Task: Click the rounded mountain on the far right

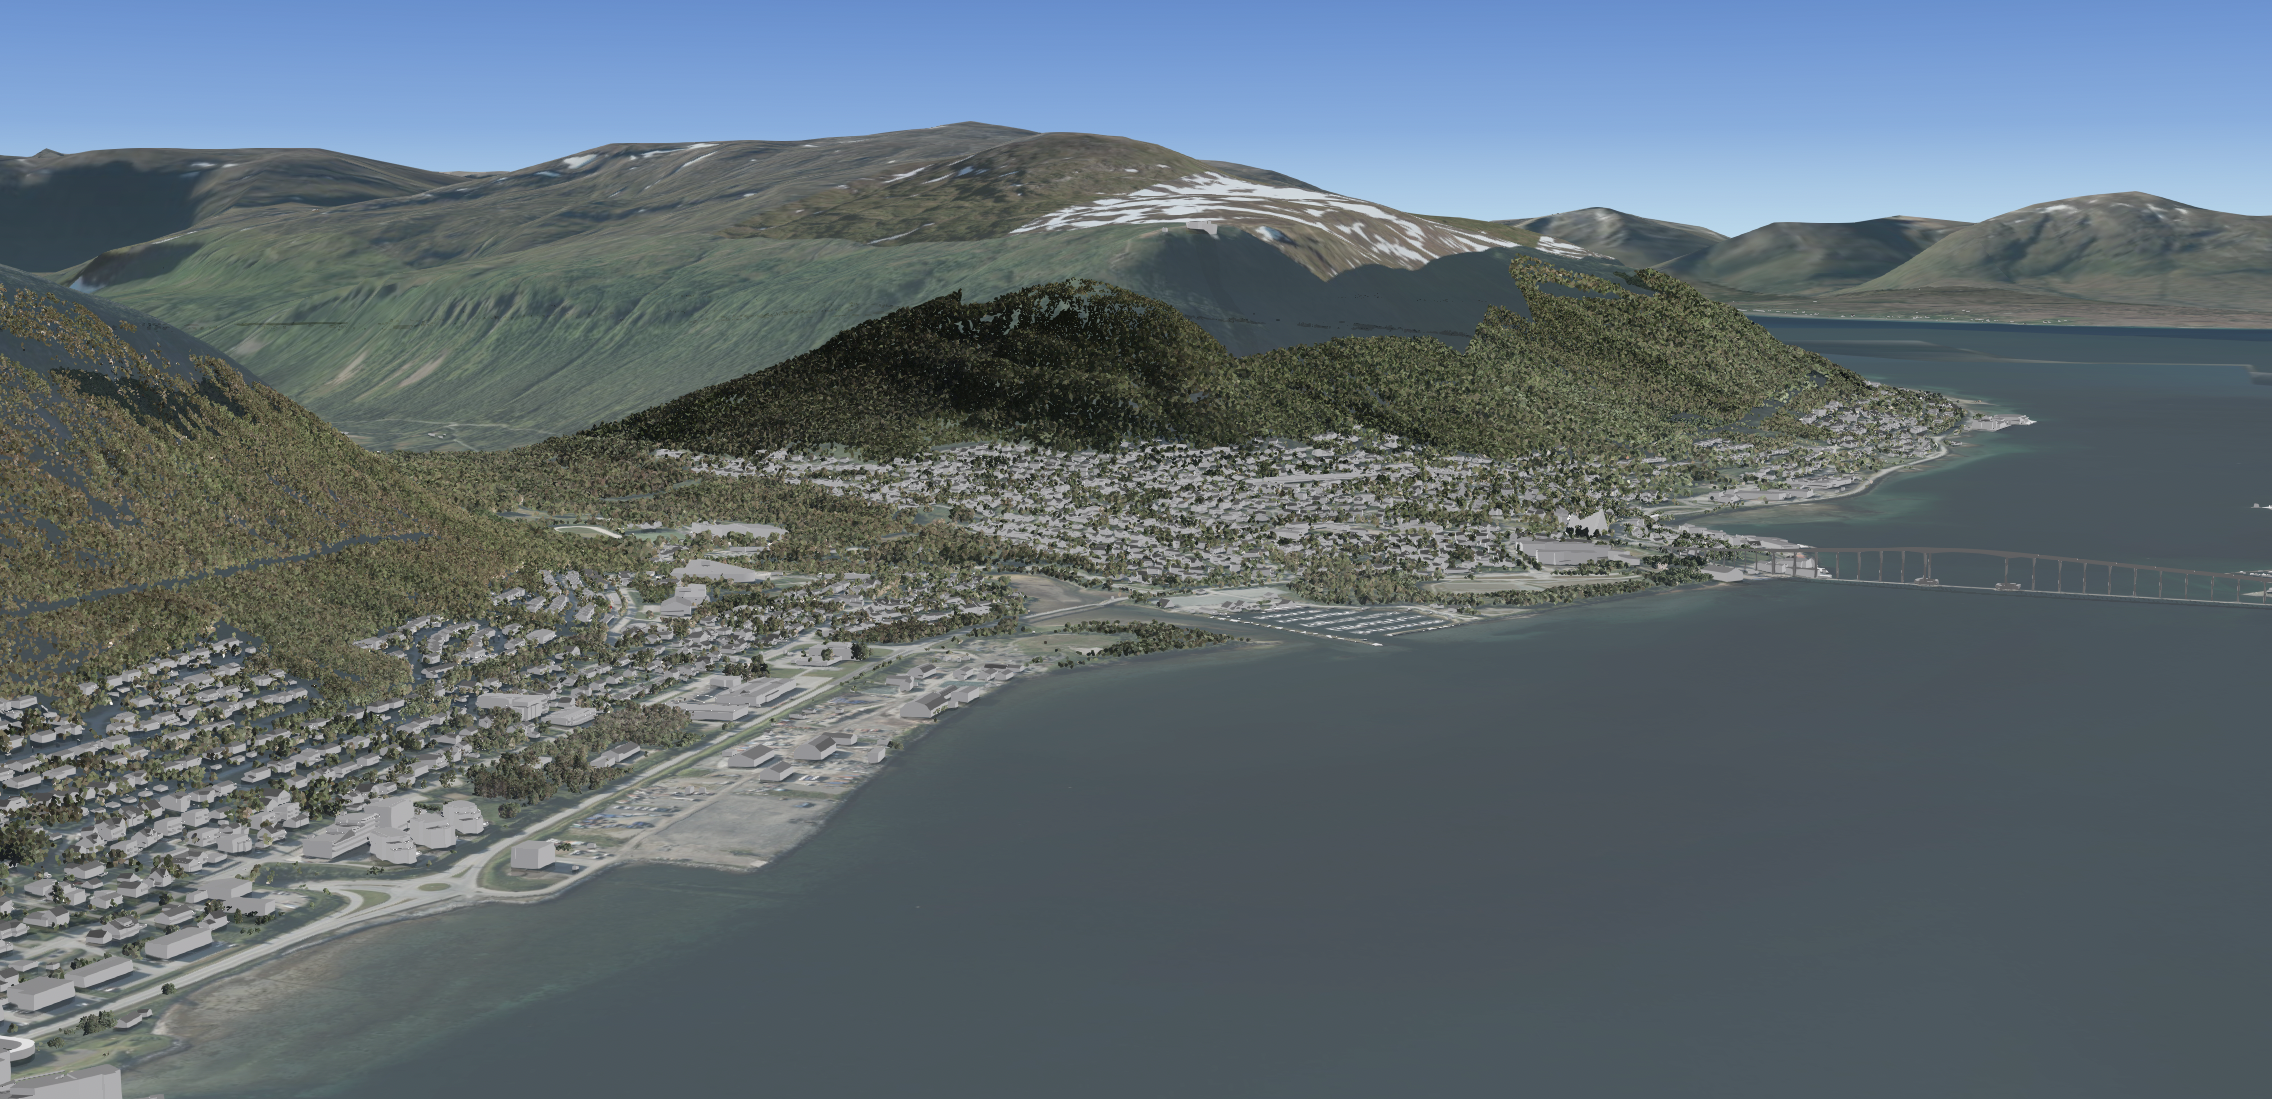Action: [x=2120, y=240]
